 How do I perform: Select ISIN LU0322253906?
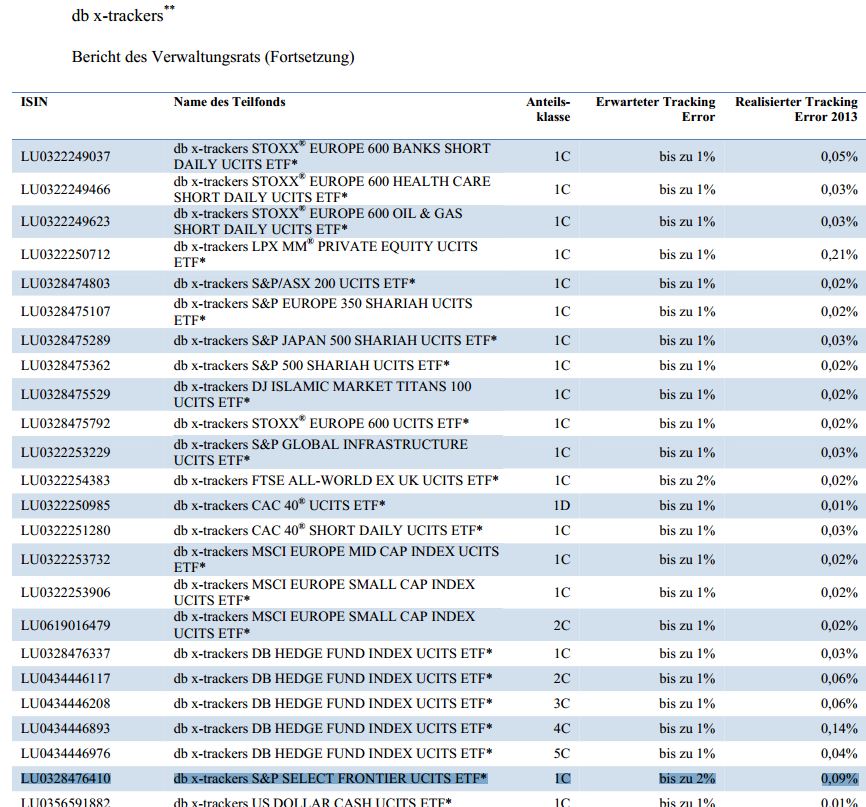tap(66, 593)
